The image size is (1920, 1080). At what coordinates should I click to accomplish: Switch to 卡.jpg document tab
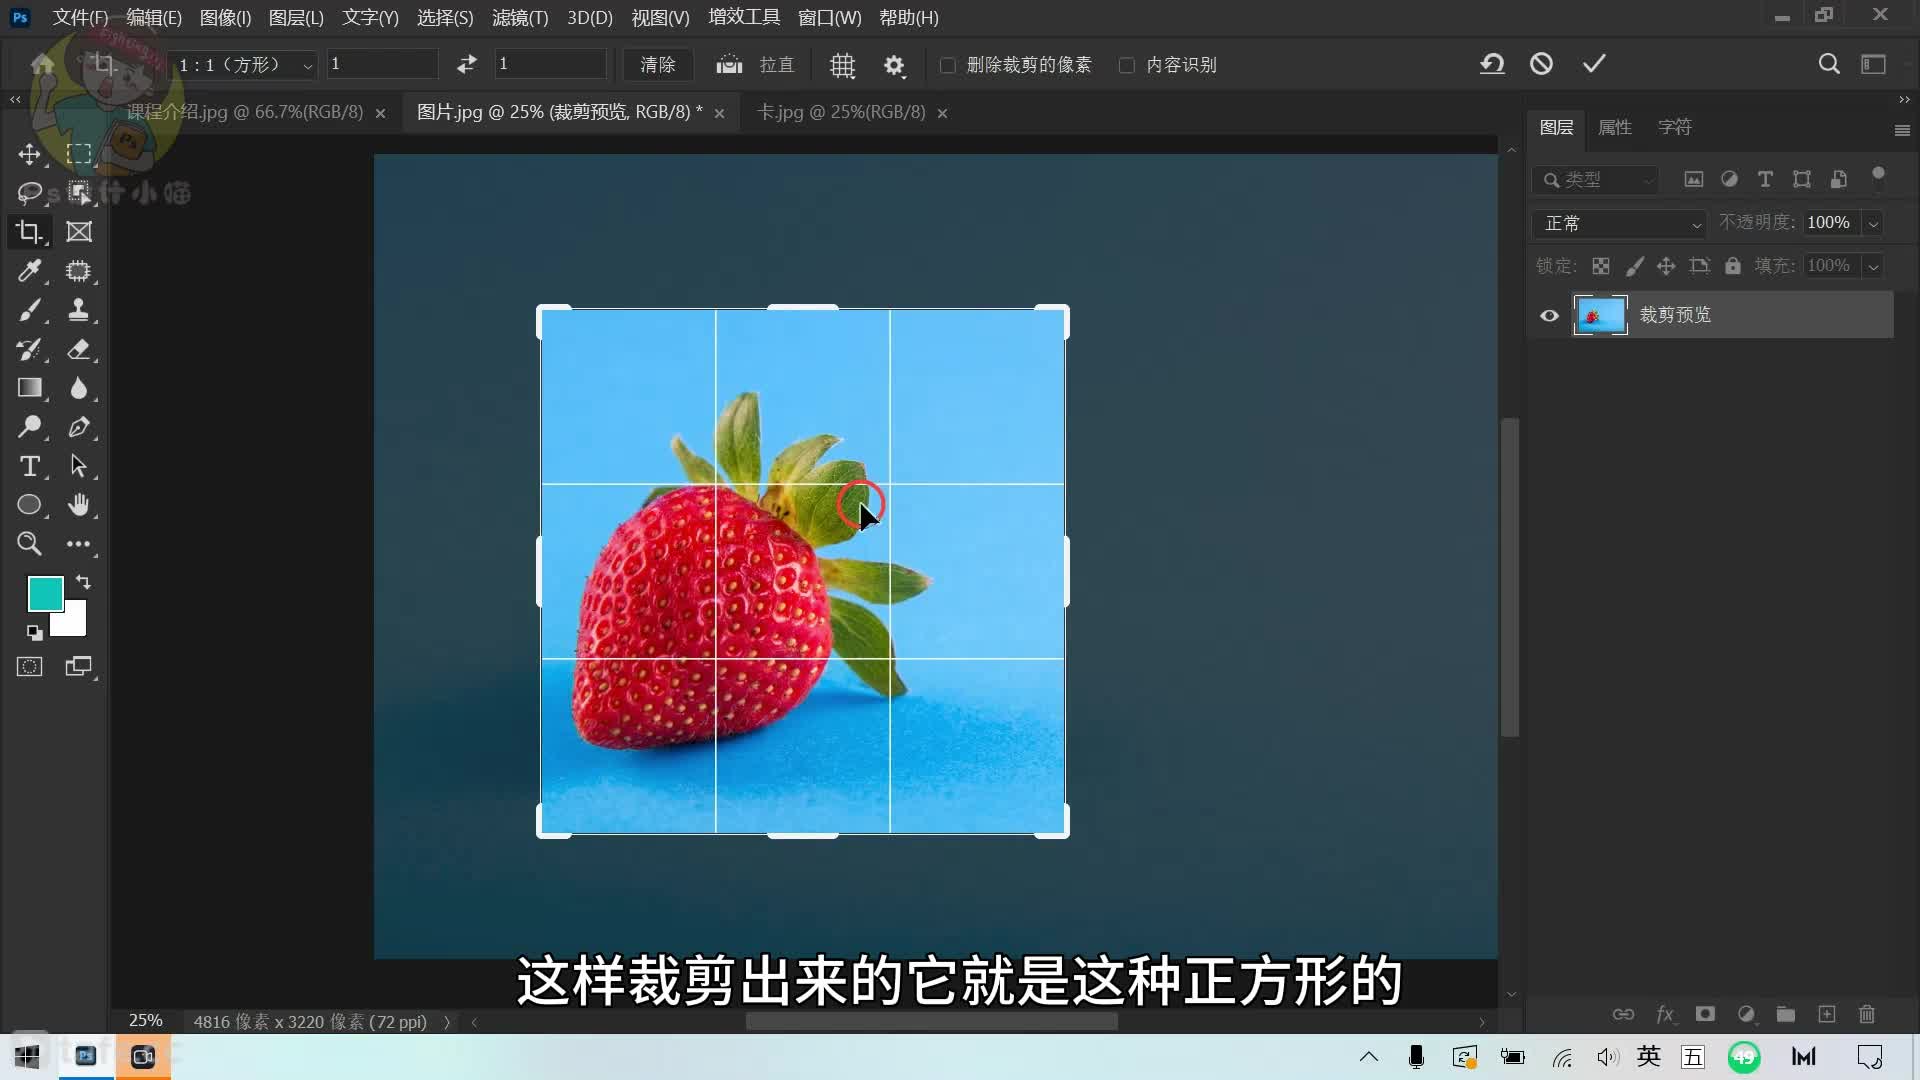pos(841,113)
